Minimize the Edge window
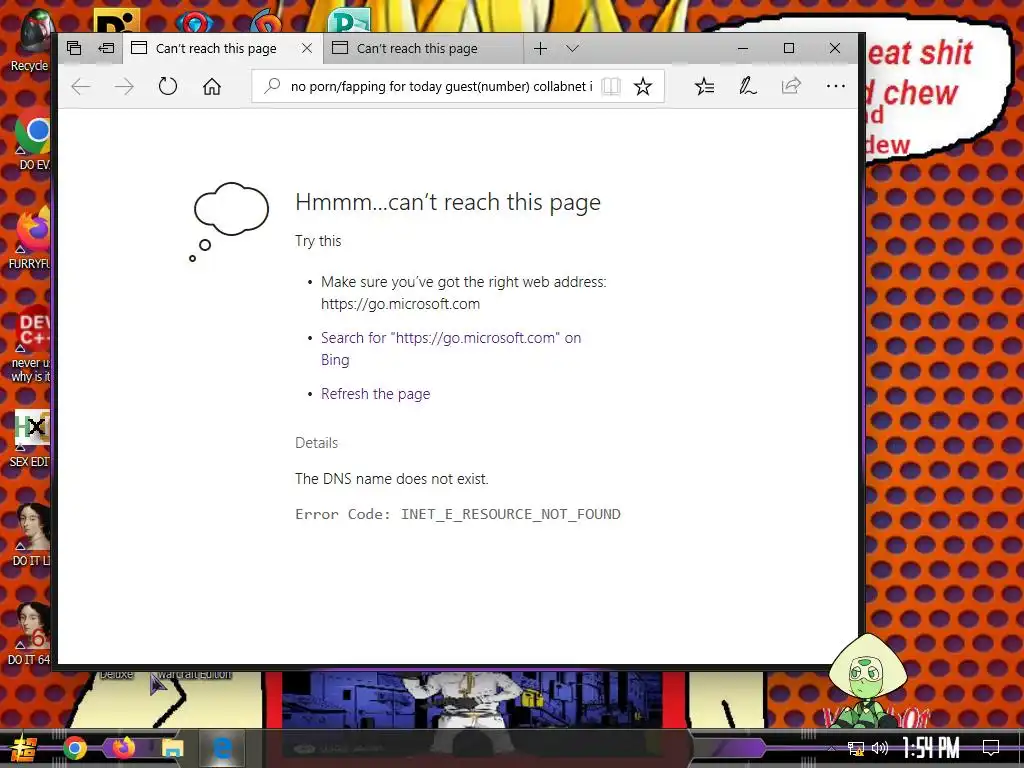1024x768 pixels. (743, 48)
